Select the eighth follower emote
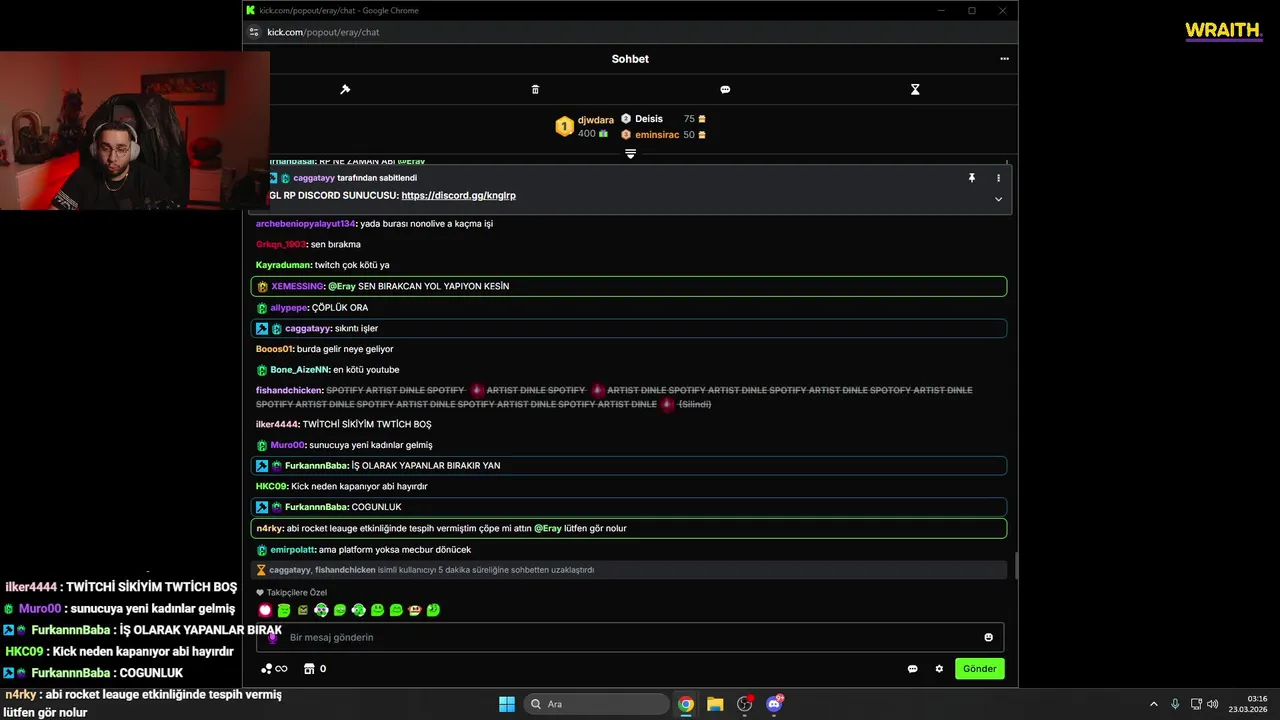1280x720 pixels. click(396, 610)
